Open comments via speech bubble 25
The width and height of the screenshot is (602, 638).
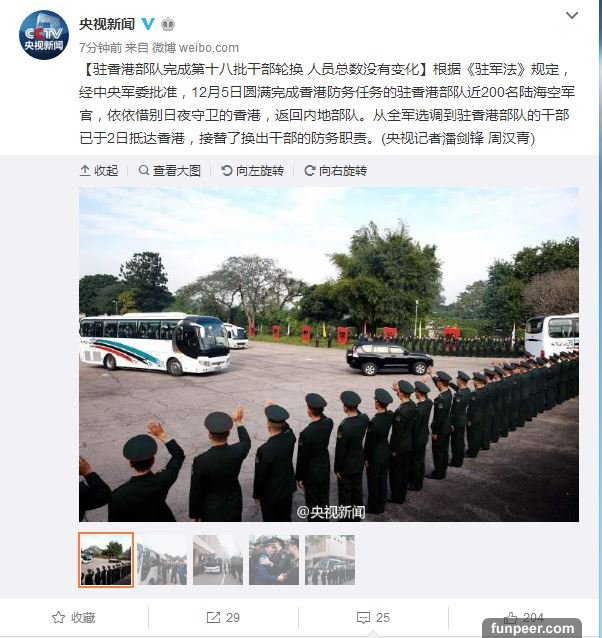pos(373,618)
